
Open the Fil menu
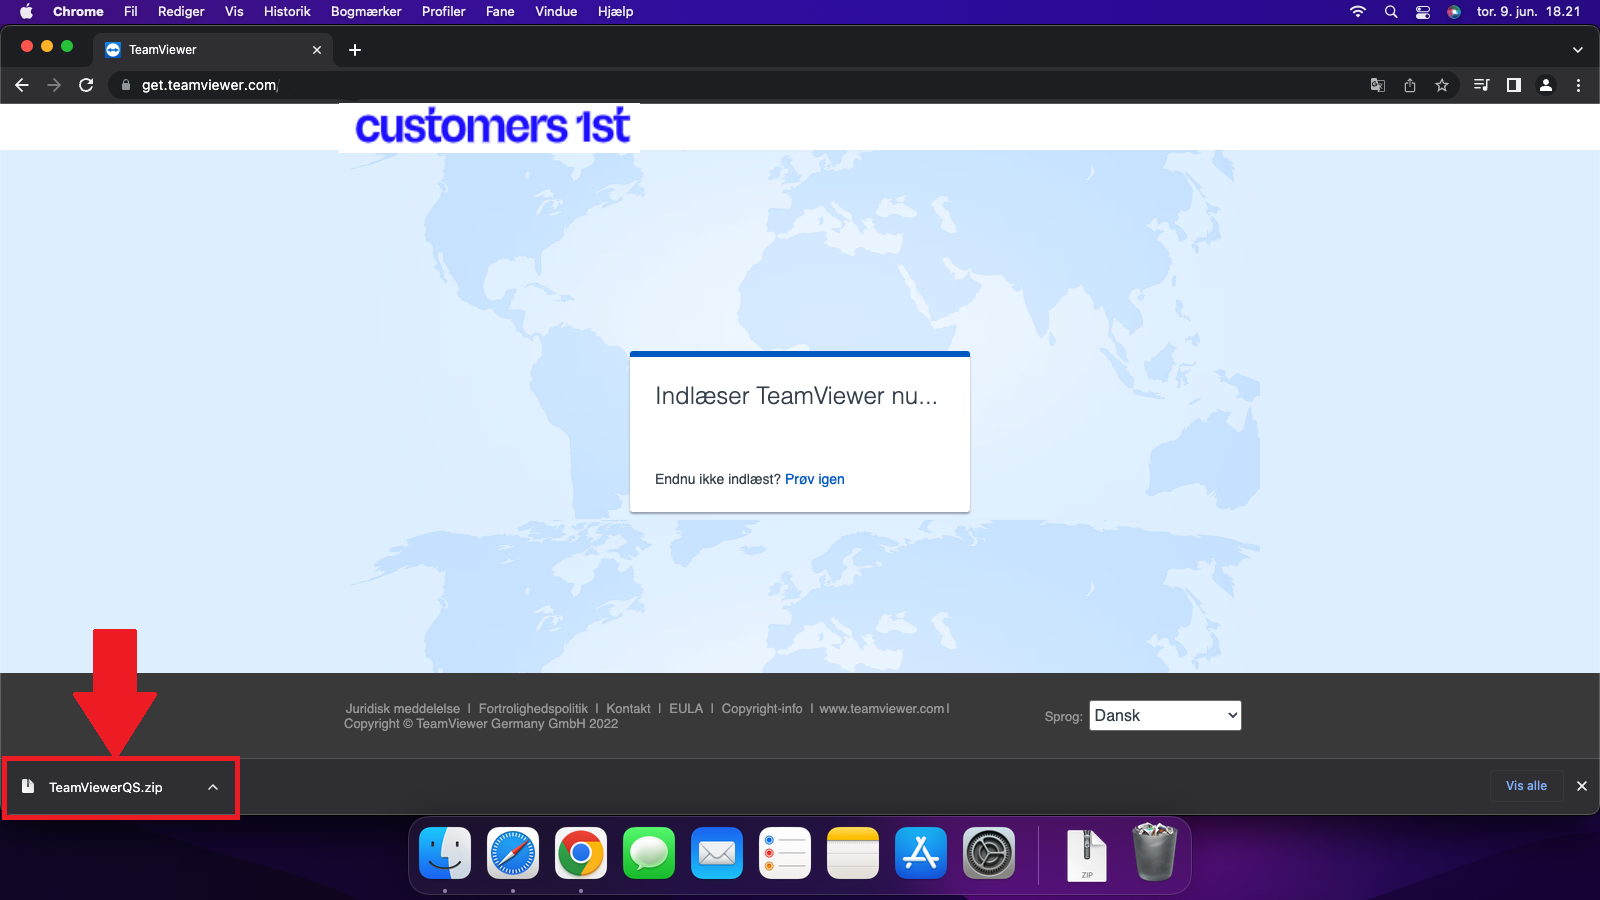point(131,12)
